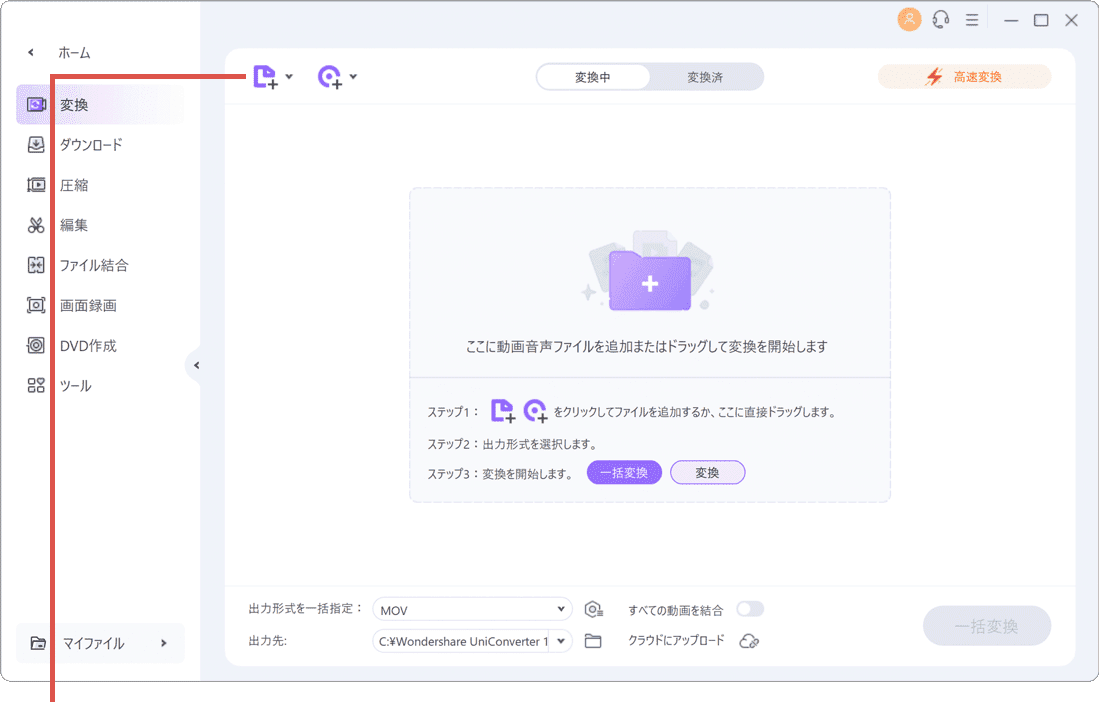1100x702 pixels.
Task: Open the ツール (Toolbox) section
Action: click(x=75, y=384)
